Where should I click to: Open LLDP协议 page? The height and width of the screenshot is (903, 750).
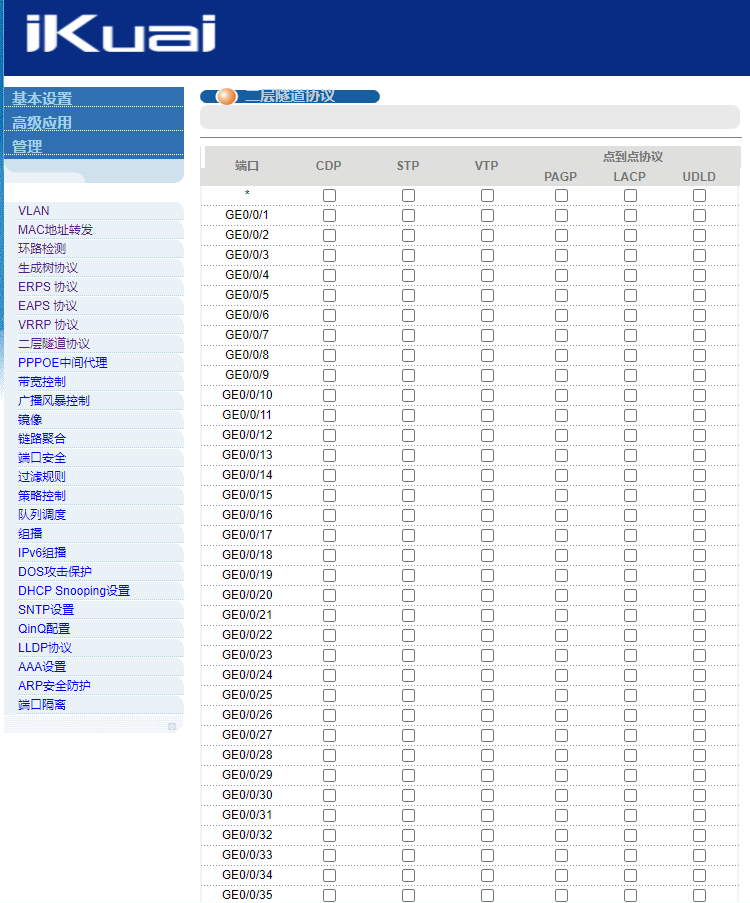point(45,648)
